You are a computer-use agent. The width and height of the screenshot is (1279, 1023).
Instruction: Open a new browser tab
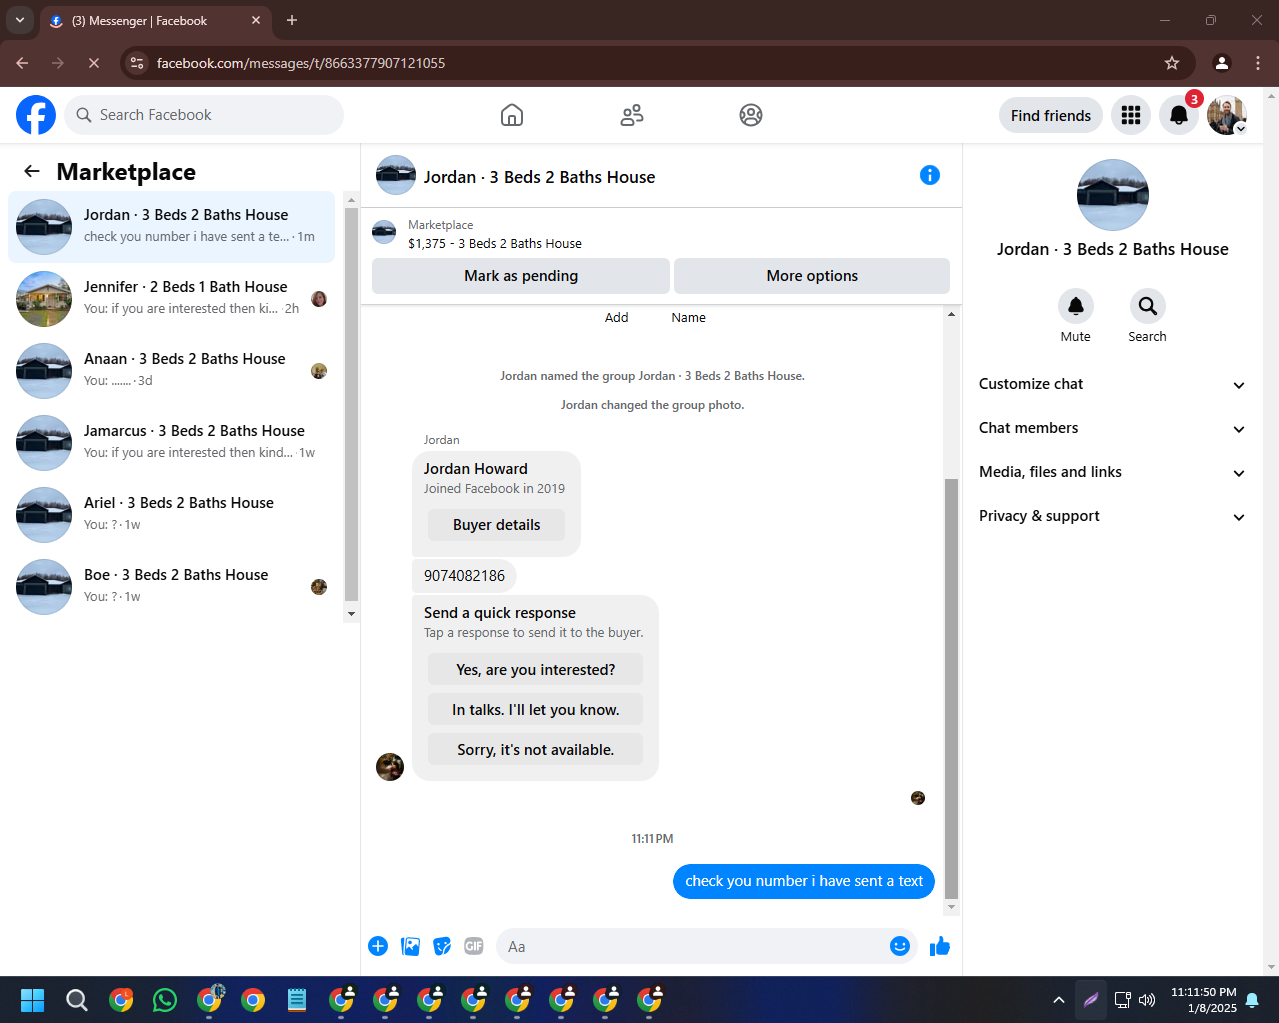[292, 20]
